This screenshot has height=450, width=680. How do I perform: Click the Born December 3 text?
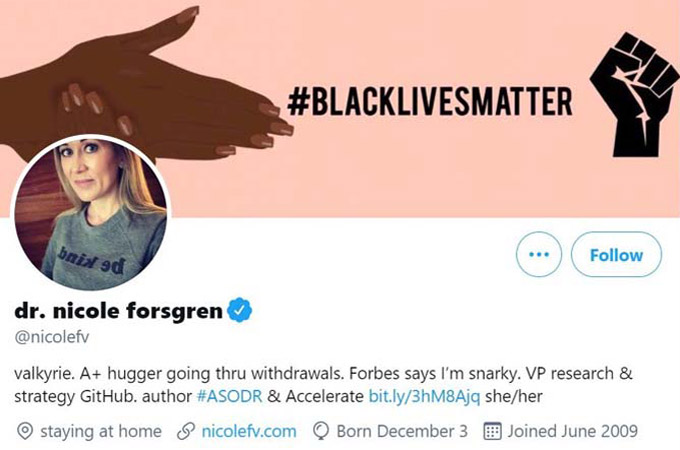[x=402, y=431]
